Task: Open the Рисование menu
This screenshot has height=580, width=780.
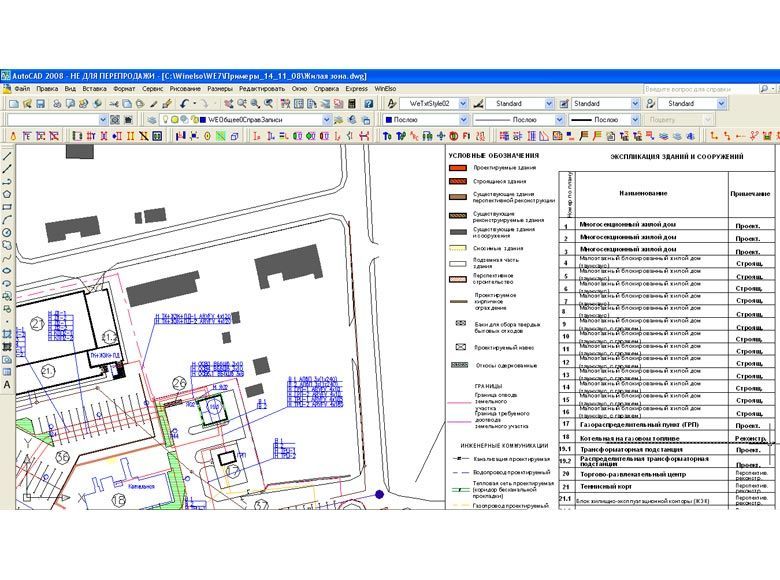Action: pyautogui.click(x=187, y=88)
